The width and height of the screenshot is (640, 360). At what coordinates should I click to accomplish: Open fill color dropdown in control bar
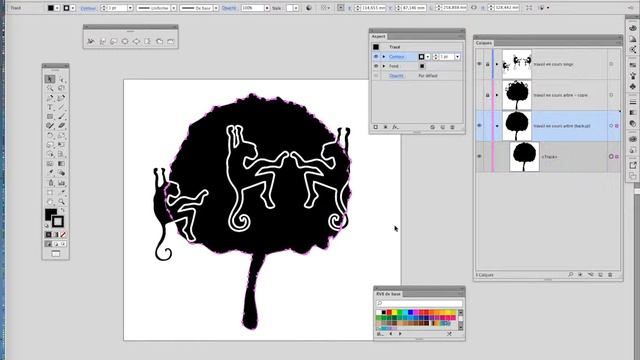[57, 8]
